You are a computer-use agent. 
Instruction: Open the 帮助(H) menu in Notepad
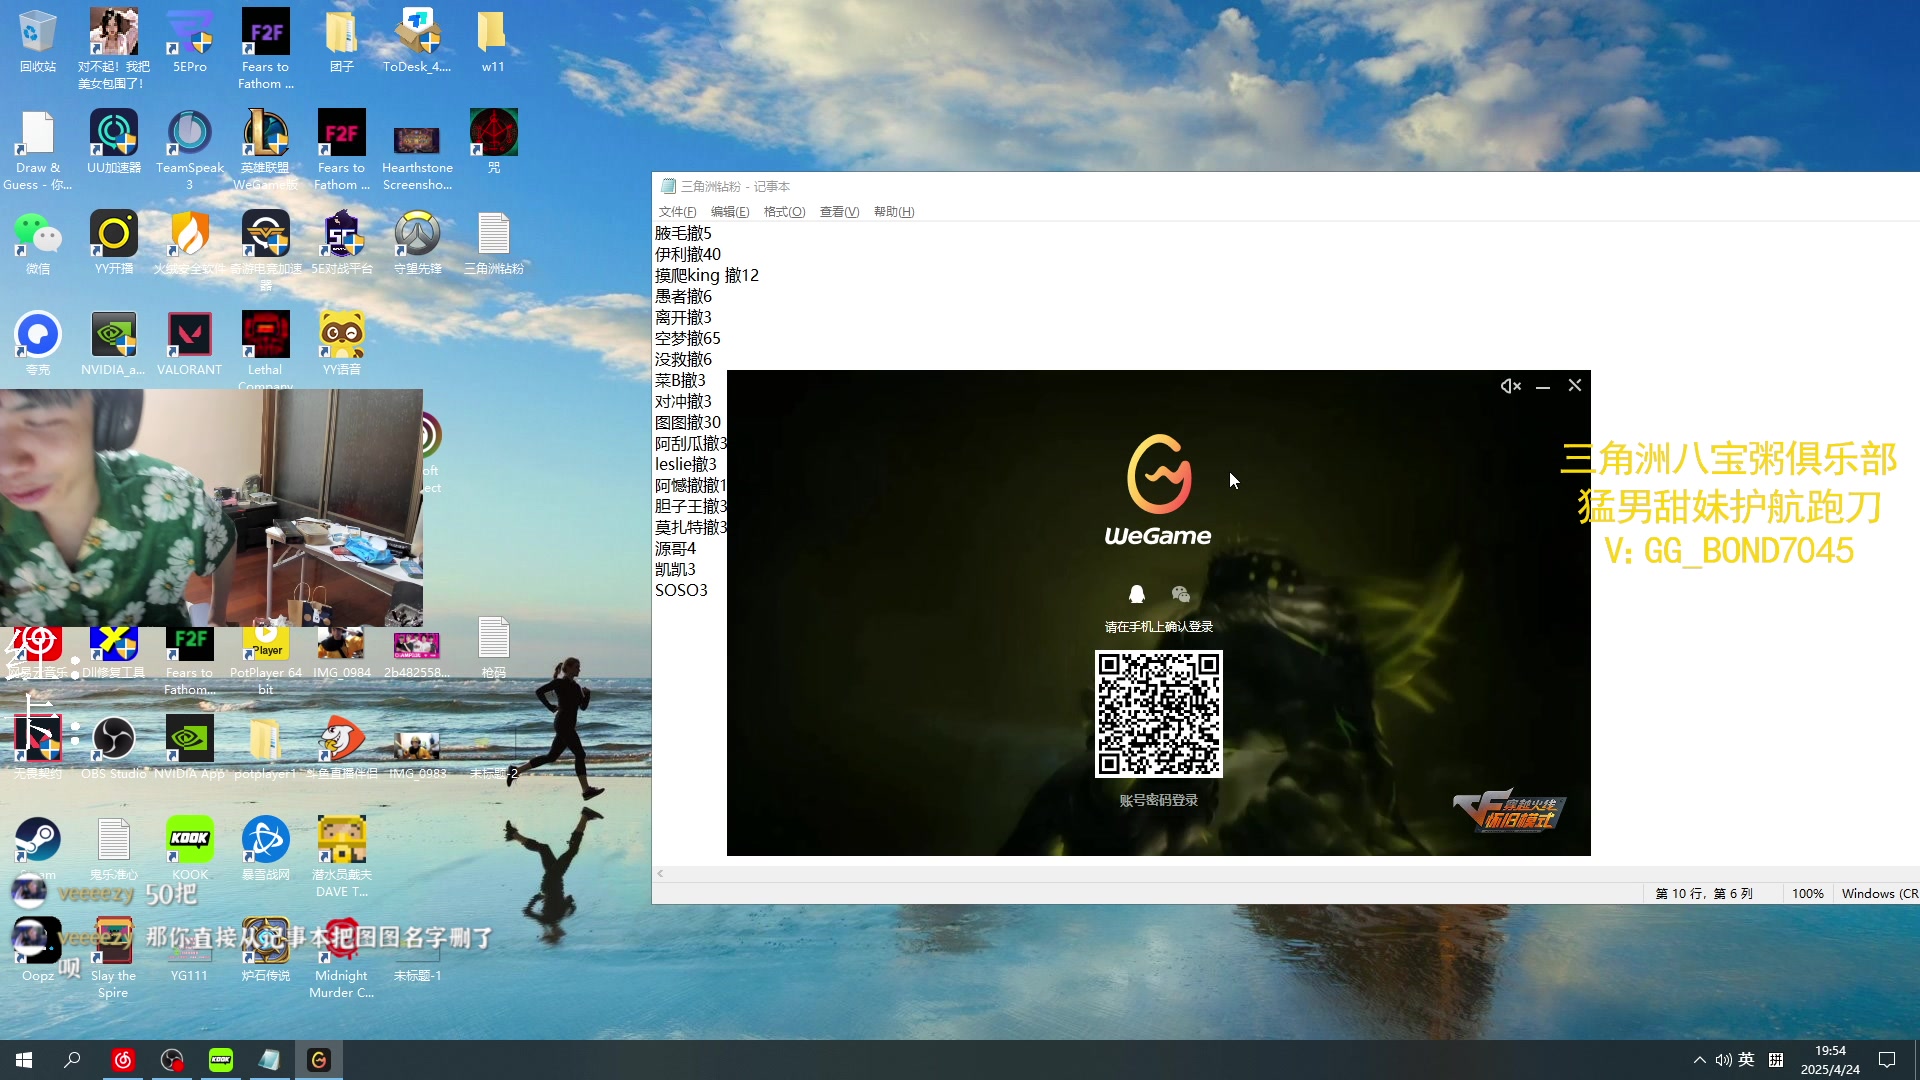(x=894, y=212)
